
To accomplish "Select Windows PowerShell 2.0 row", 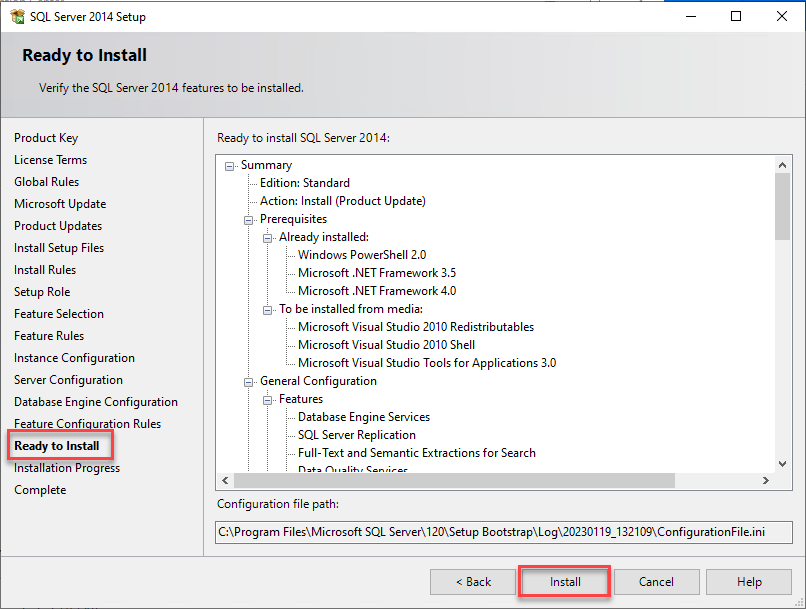I will coord(362,255).
